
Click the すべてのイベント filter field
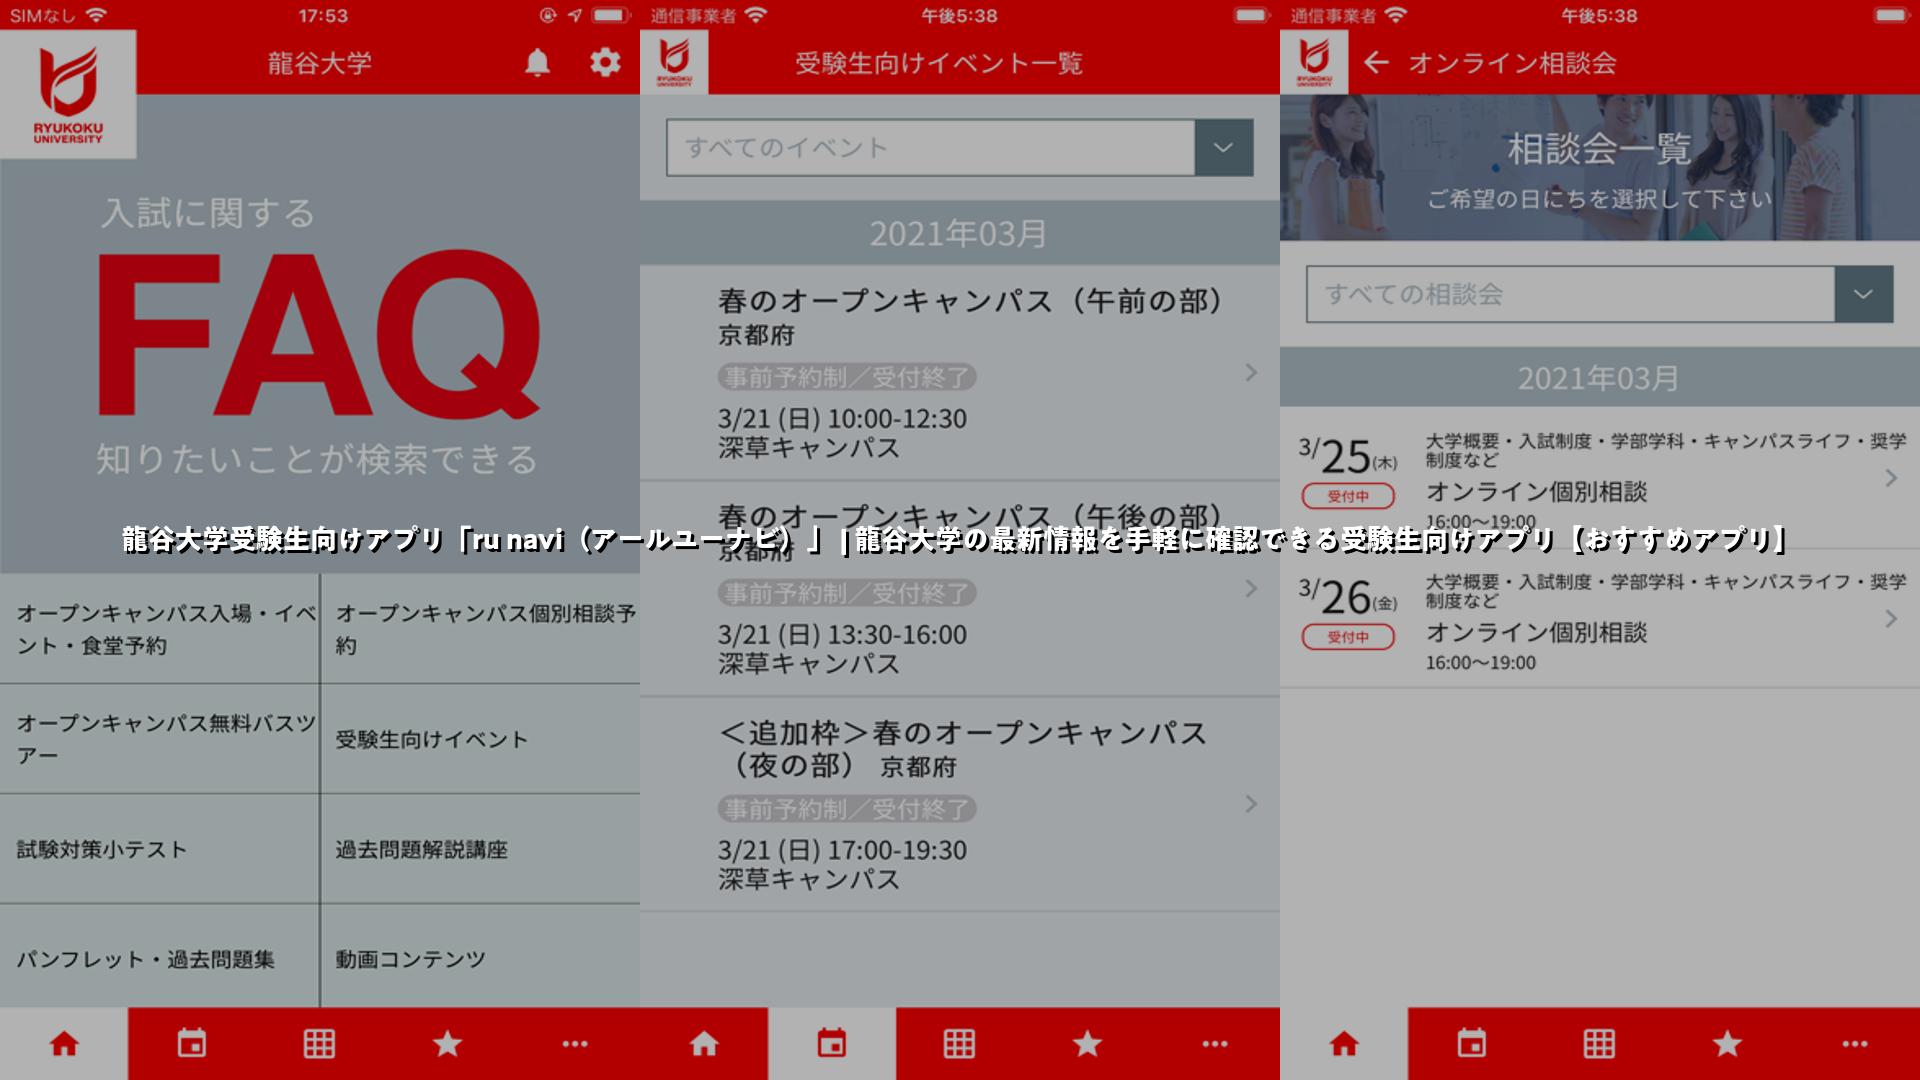(x=931, y=148)
